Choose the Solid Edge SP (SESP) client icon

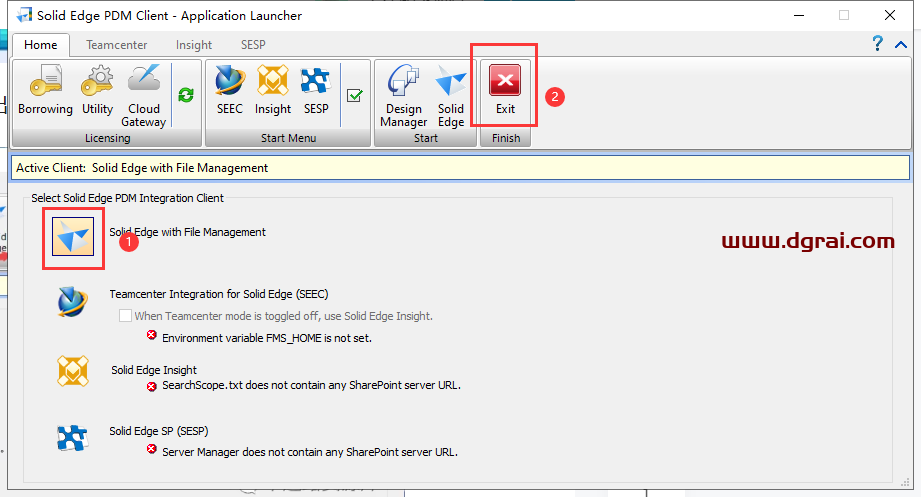(73, 438)
